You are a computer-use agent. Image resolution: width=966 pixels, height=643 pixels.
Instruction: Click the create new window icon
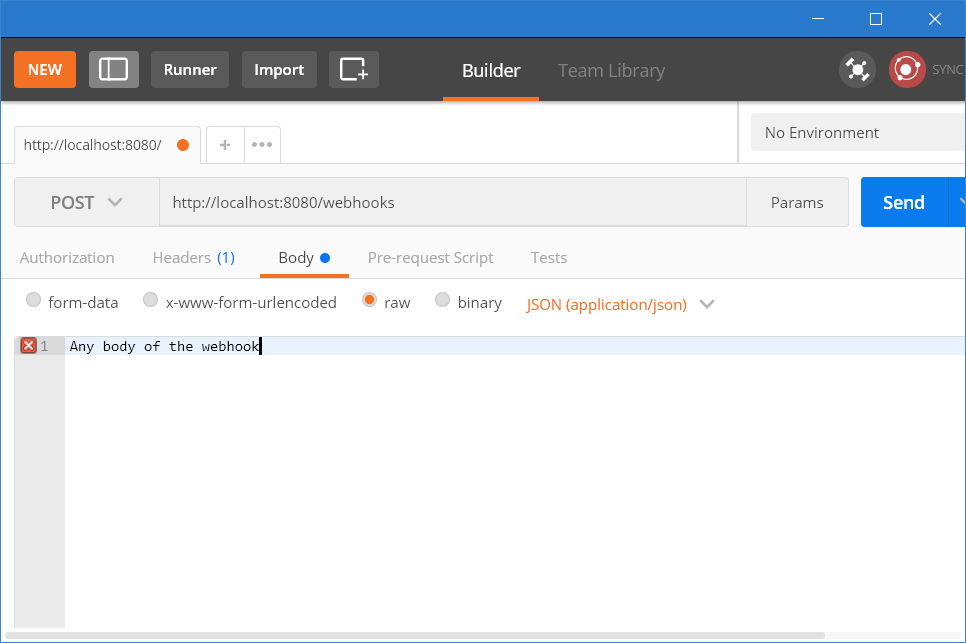[x=353, y=70]
